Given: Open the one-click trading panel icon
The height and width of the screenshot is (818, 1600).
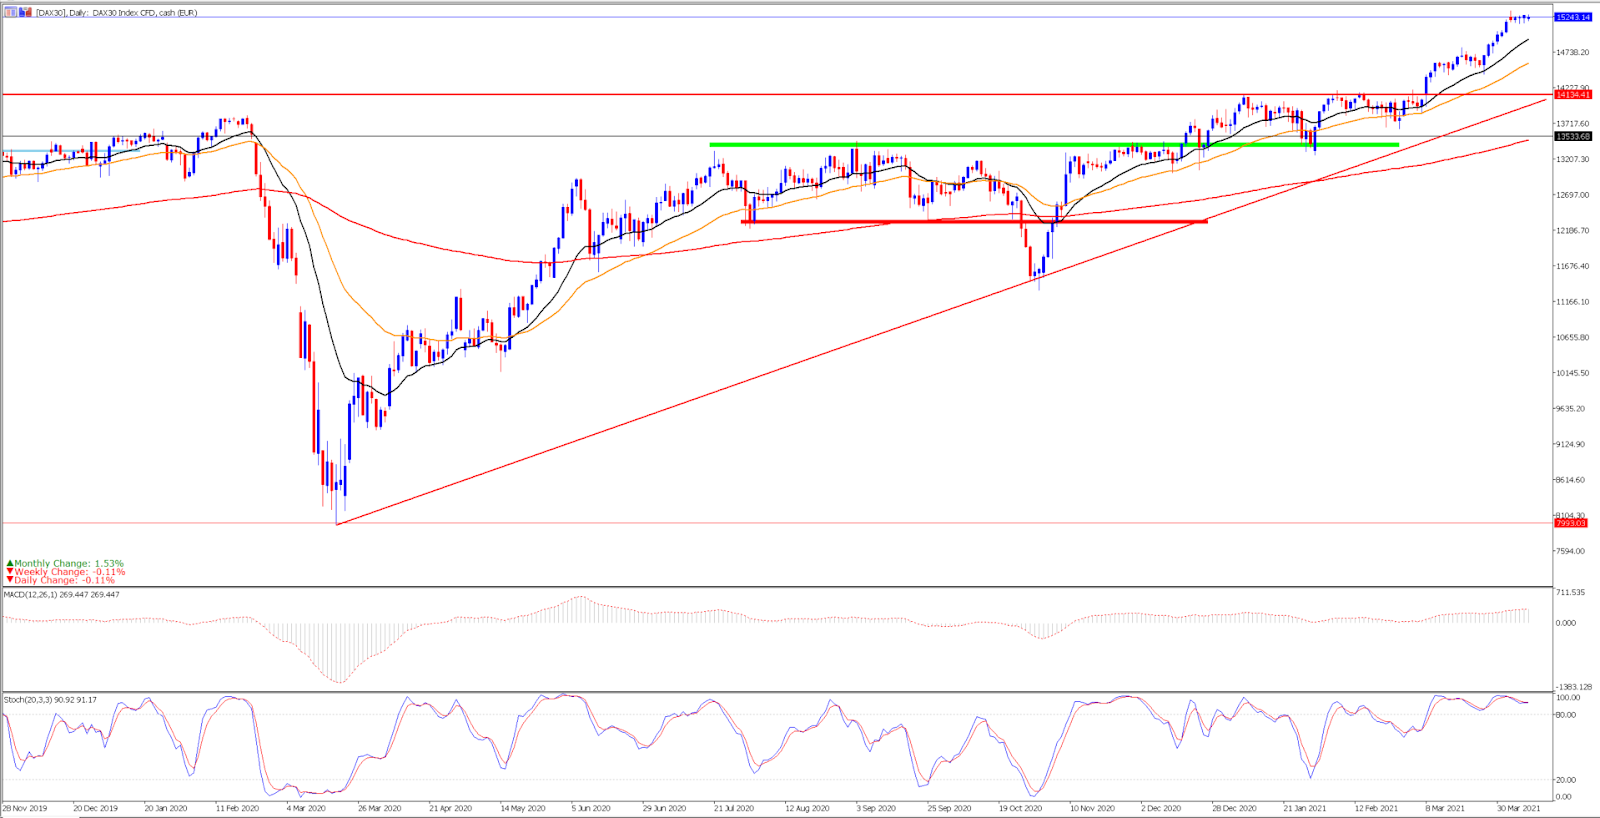Looking at the screenshot, I should 11,12.
